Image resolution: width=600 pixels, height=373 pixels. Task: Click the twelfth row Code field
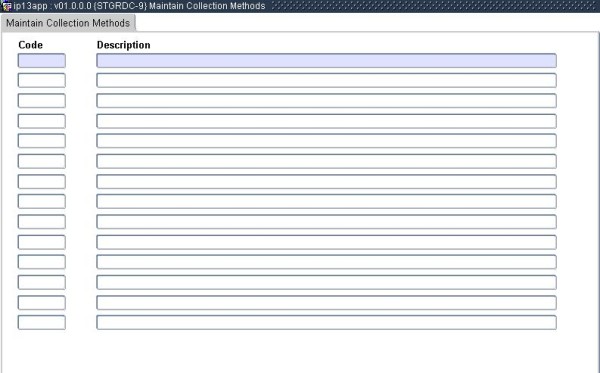click(x=42, y=282)
